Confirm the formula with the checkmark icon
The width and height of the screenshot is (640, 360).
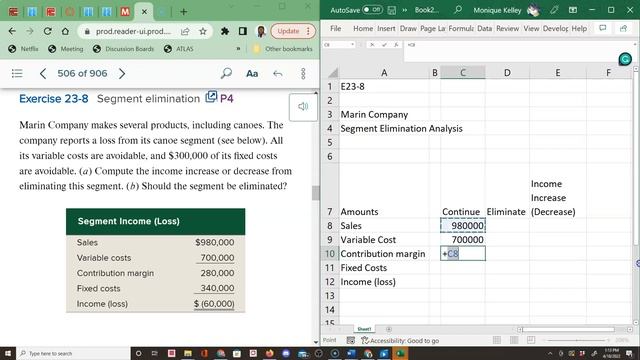(384, 44)
